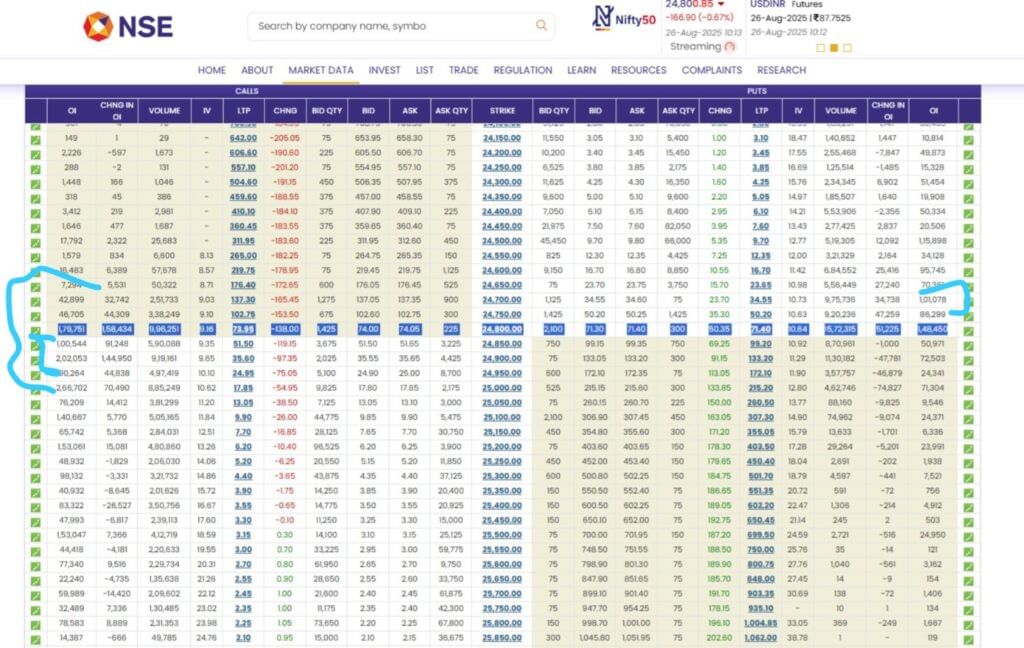Image resolution: width=1024 pixels, height=648 pixels.
Task: Open the Nifty50 logo
Action: point(630,17)
